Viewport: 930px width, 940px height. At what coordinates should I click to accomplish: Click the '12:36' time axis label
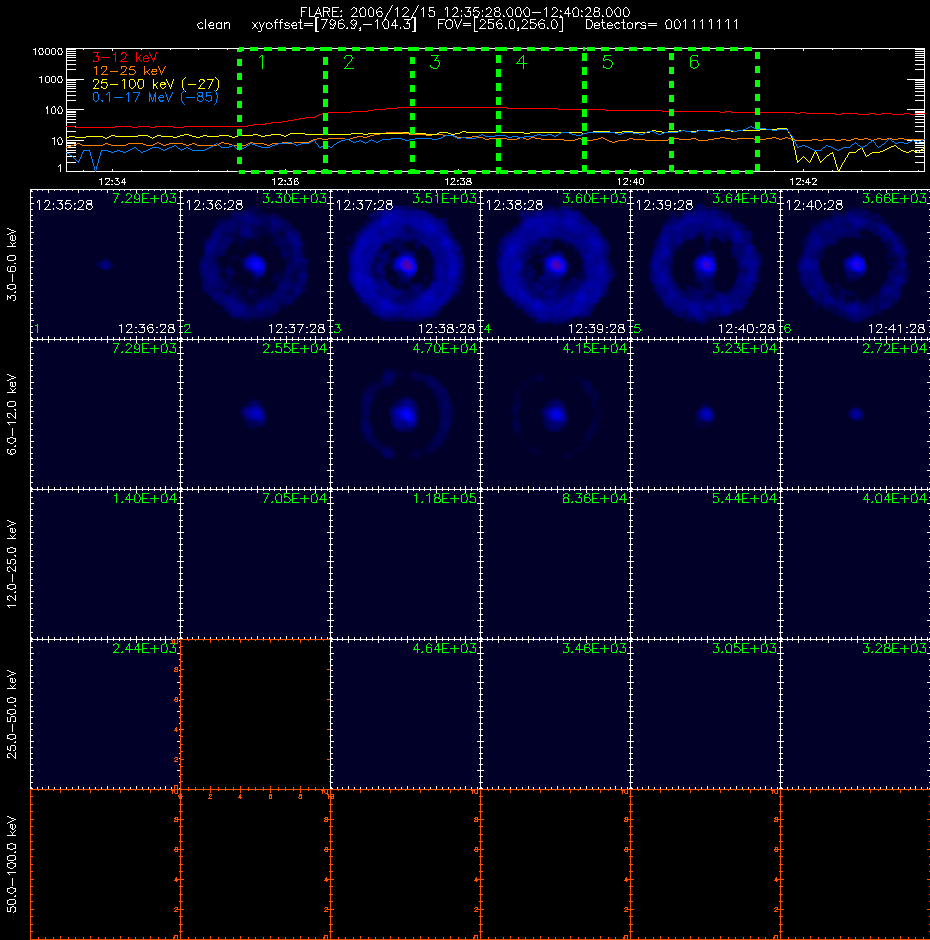285,181
